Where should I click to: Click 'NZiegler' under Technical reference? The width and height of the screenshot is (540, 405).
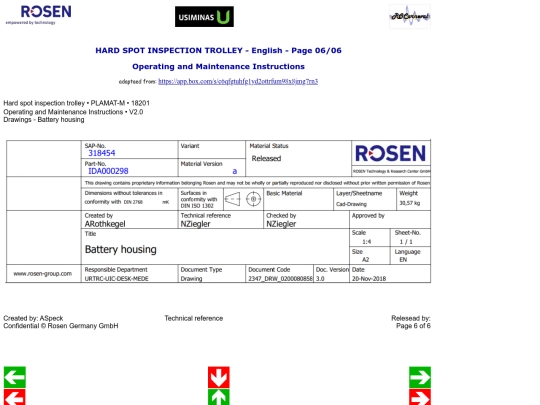click(195, 224)
